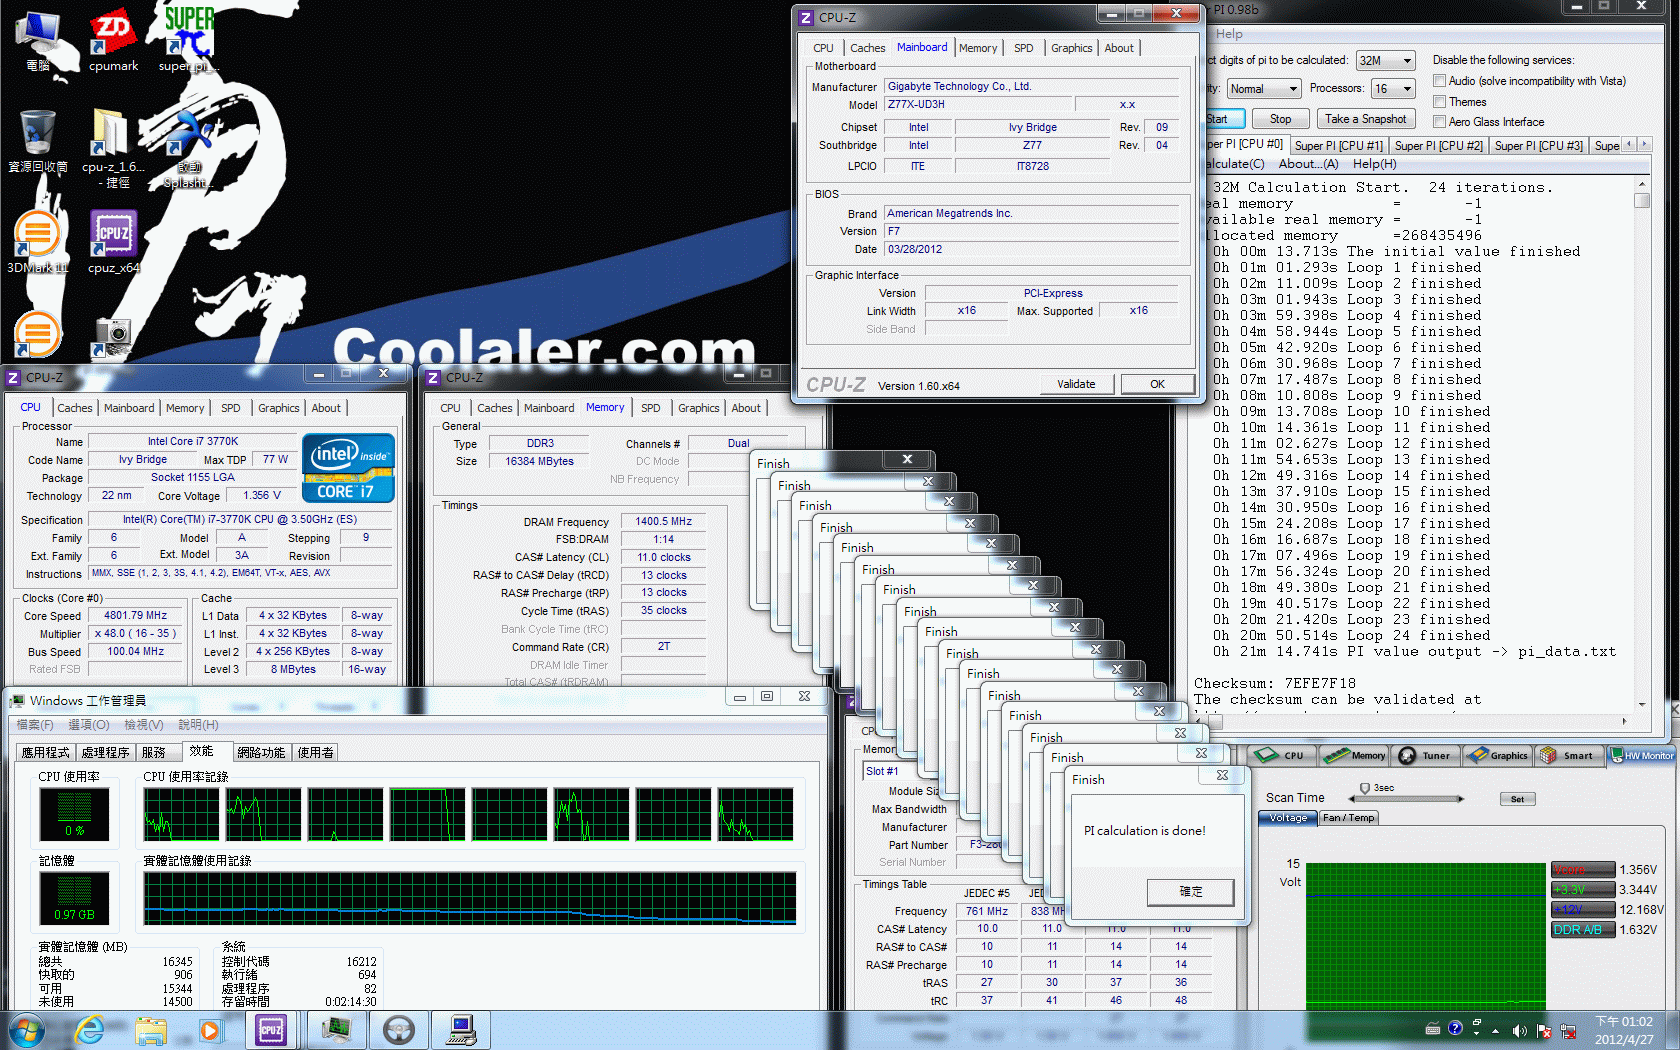This screenshot has height=1050, width=1680.
Task: Open Windows Explorer from taskbar
Action: tap(150, 1029)
